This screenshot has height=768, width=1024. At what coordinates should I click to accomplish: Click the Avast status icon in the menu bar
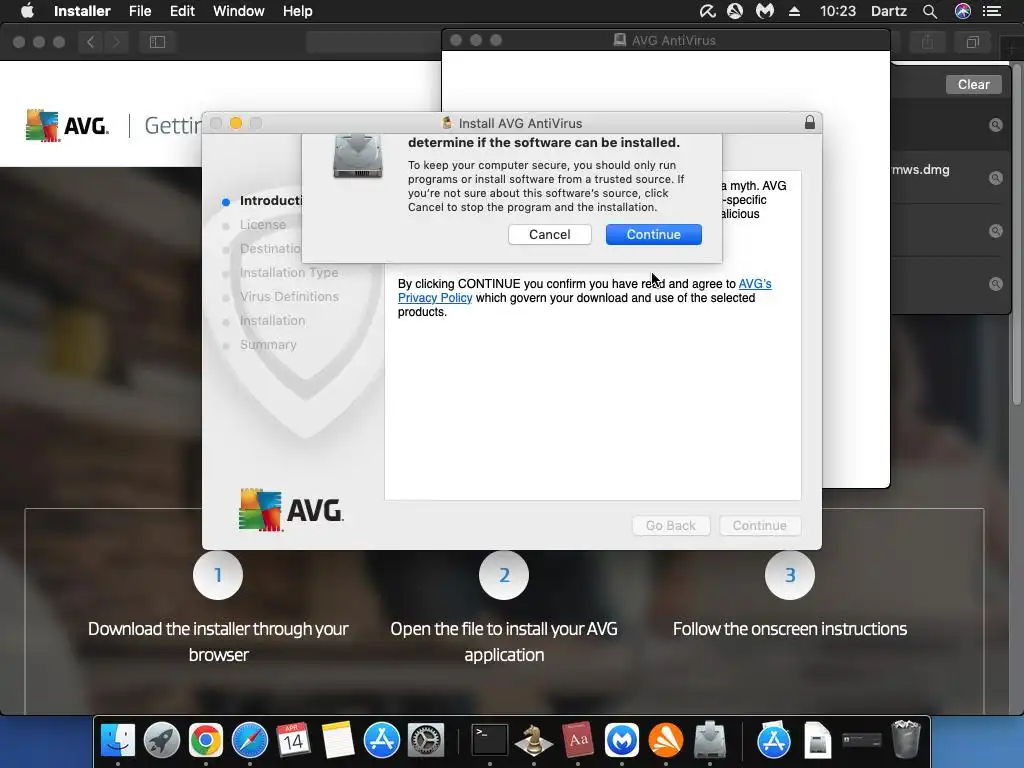point(735,11)
